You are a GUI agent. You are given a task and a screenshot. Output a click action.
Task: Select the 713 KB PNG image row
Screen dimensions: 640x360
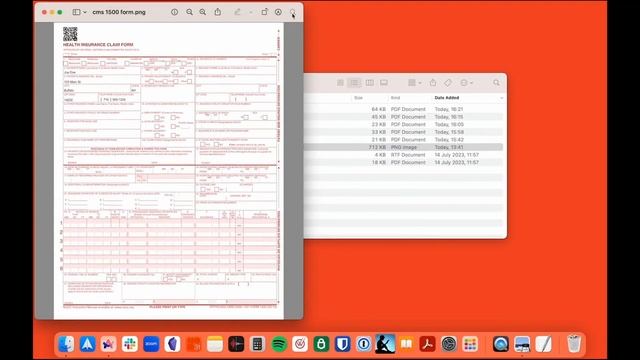404,147
